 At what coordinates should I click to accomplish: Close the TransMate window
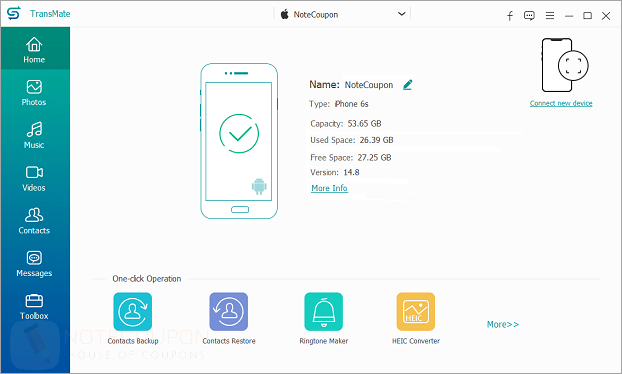(606, 16)
